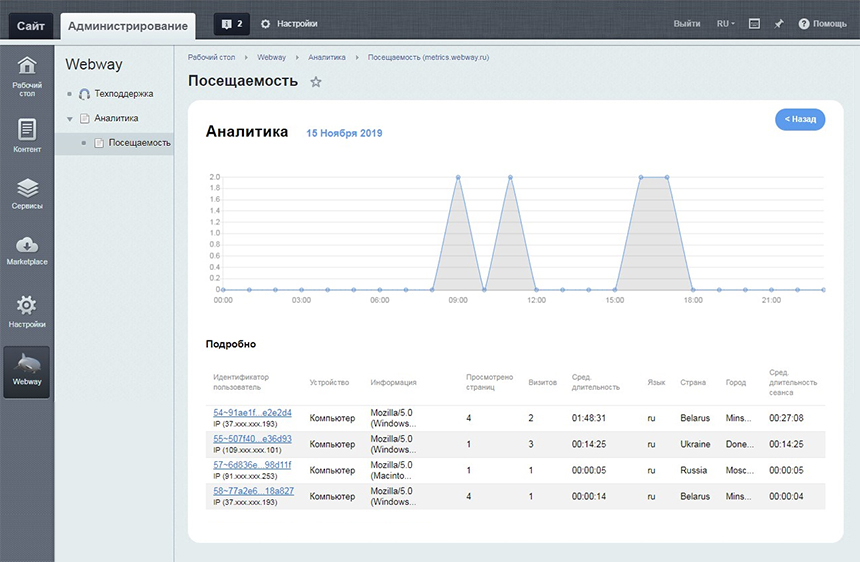Image resolution: width=860 pixels, height=562 pixels.
Task: Collapse the Аналитика tree node arrow
Action: (70, 118)
